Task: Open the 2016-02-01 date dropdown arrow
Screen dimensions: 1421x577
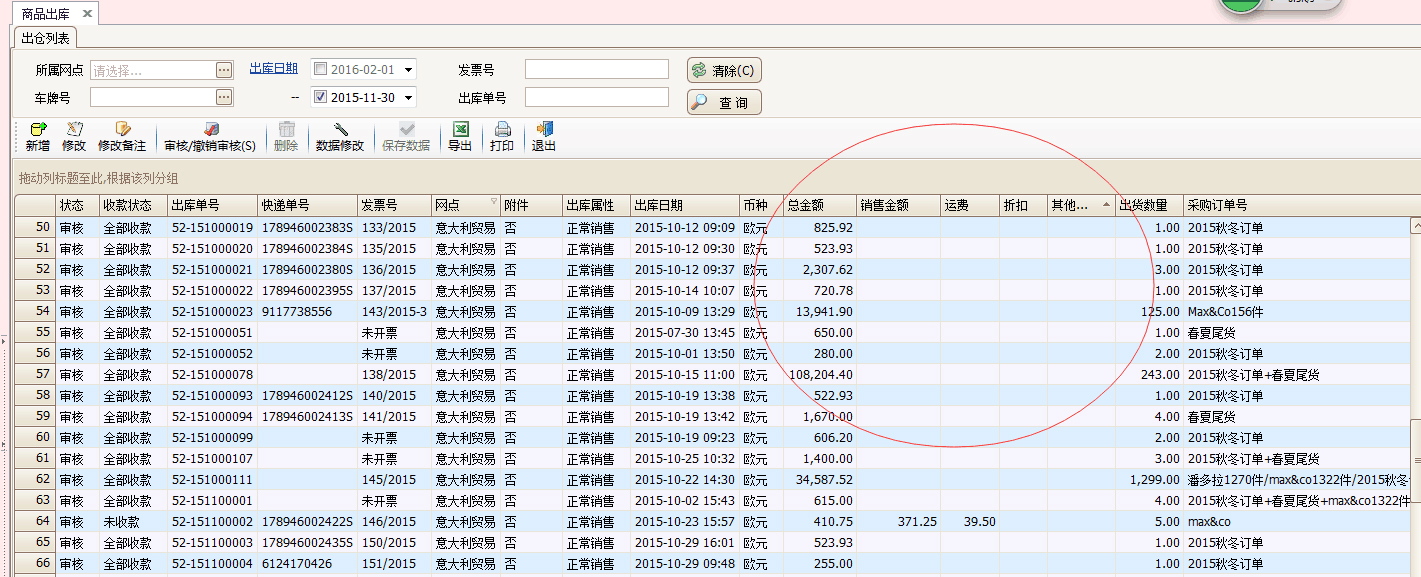Action: pyautogui.click(x=409, y=70)
